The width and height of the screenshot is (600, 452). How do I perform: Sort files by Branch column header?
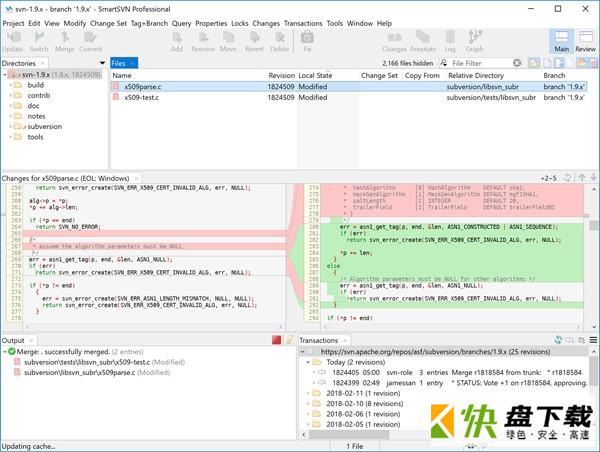(x=554, y=75)
